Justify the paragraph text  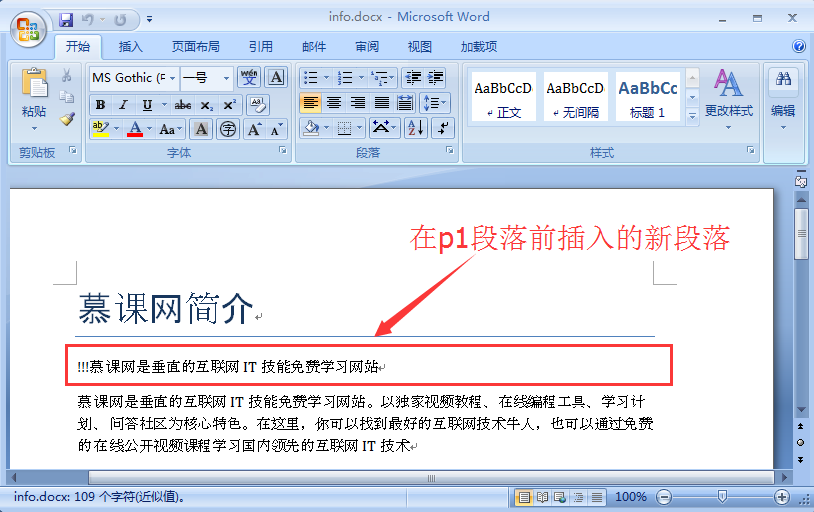382,103
